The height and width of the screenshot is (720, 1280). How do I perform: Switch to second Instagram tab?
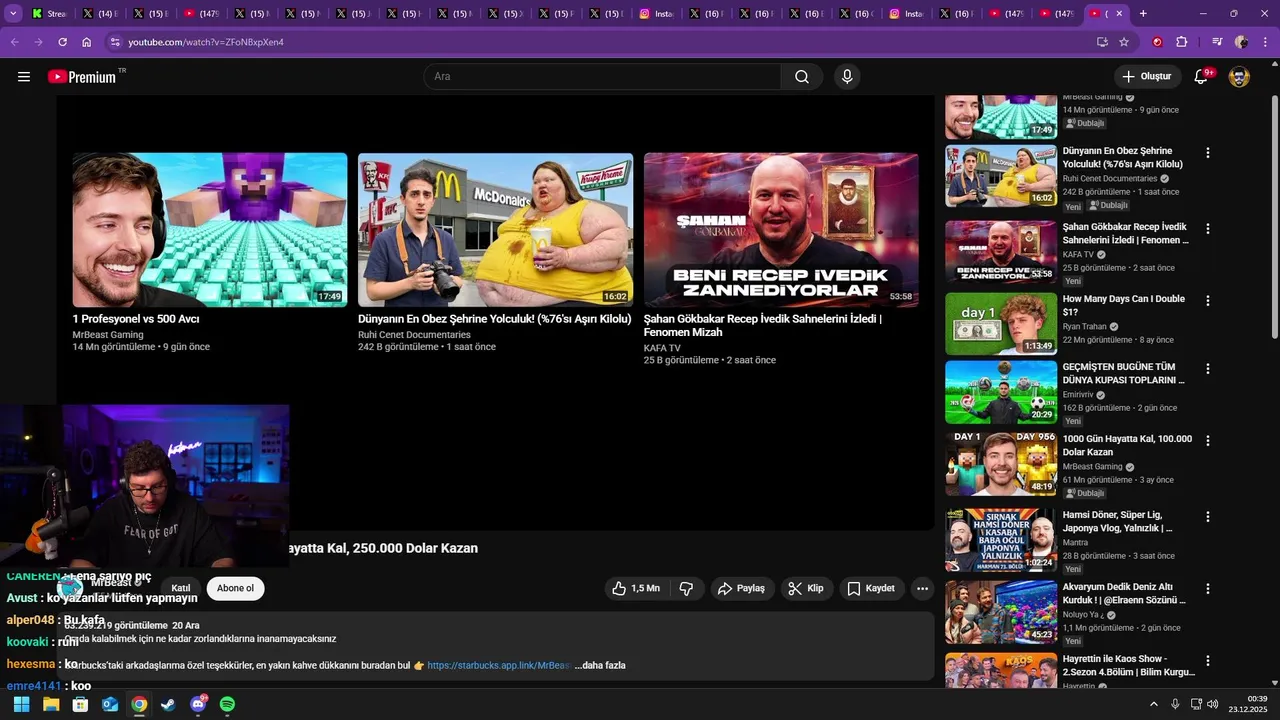tap(907, 14)
